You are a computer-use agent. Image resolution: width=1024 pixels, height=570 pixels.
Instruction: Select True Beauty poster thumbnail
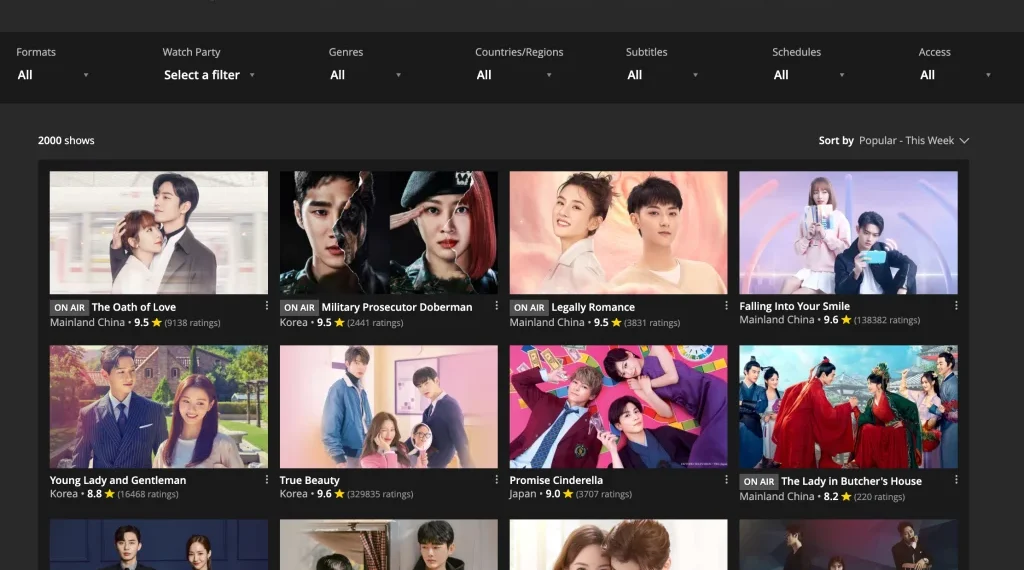389,406
